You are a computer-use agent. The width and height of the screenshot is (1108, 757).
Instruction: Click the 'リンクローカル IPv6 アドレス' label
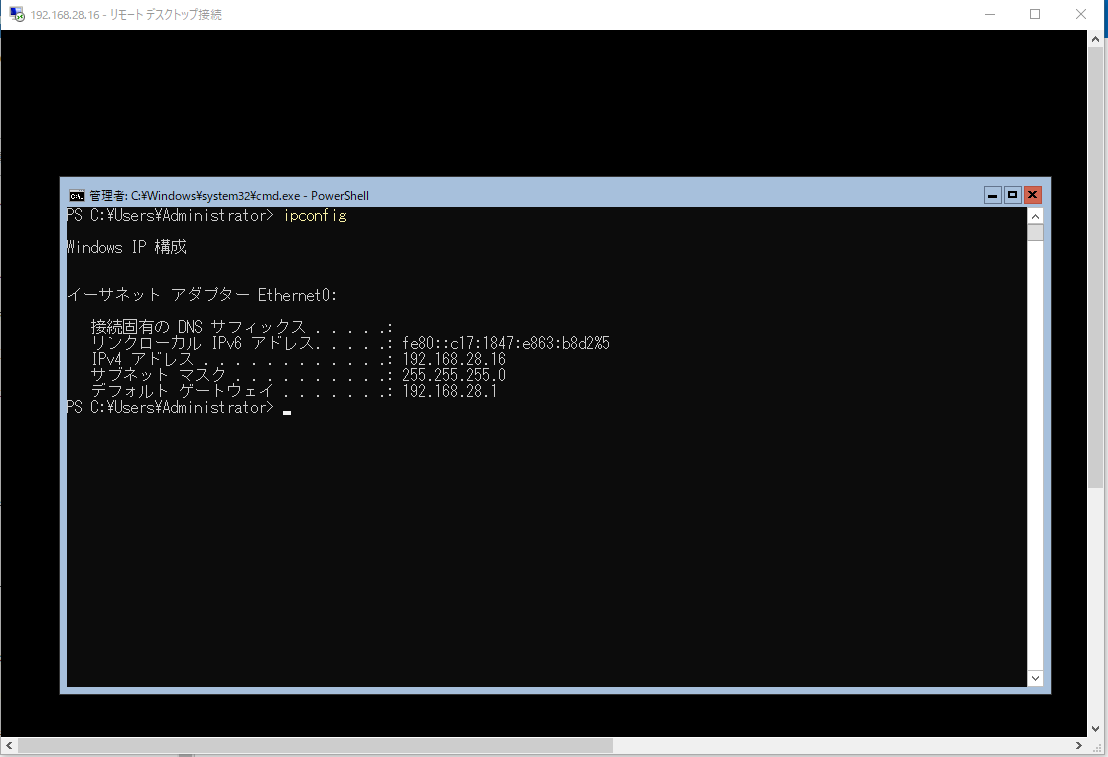coord(202,344)
